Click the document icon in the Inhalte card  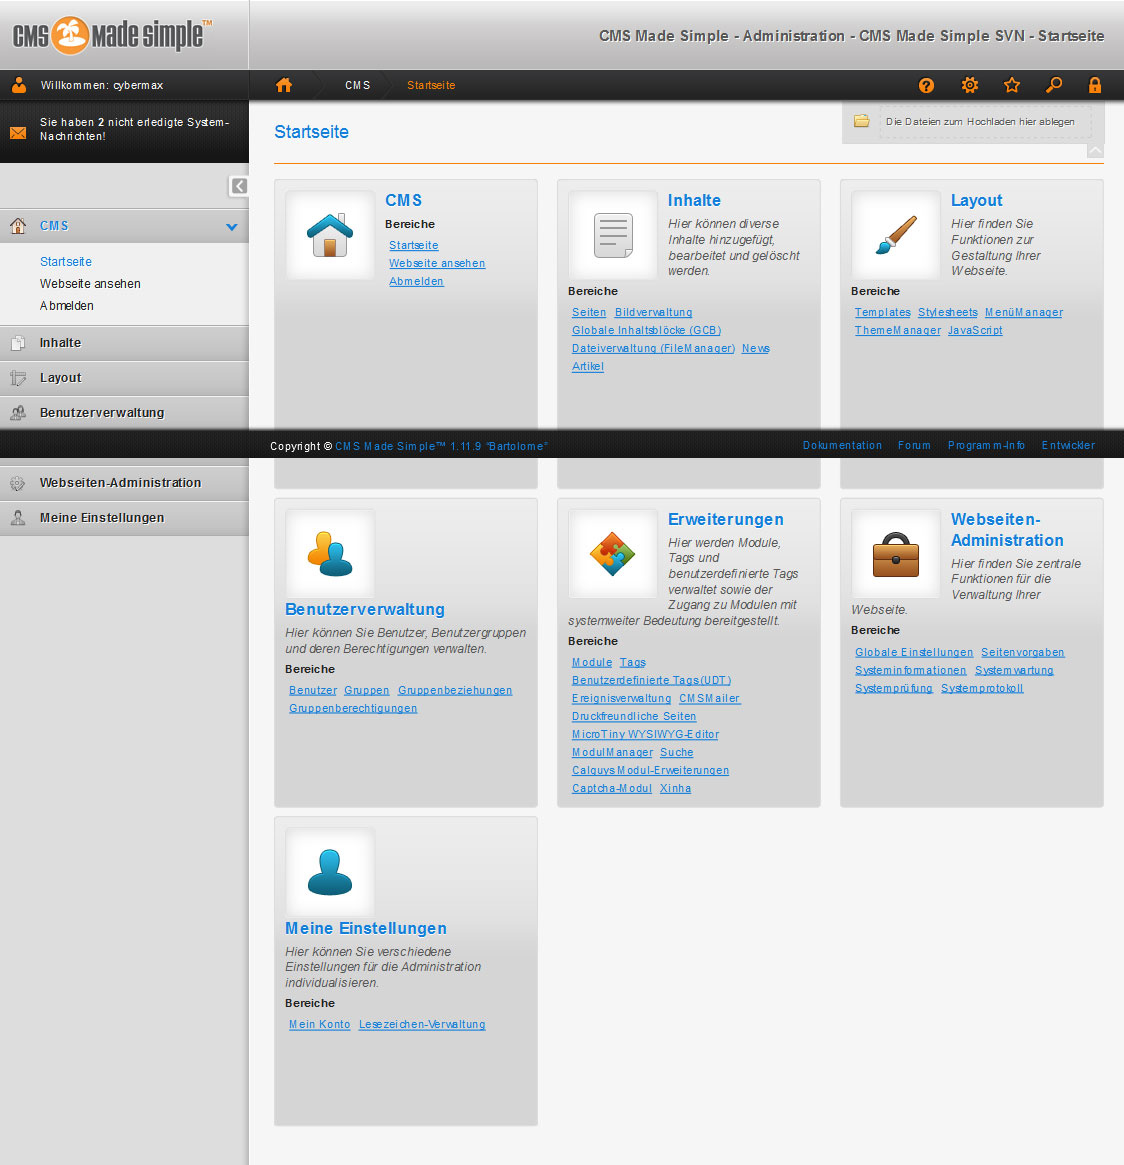[x=613, y=235]
